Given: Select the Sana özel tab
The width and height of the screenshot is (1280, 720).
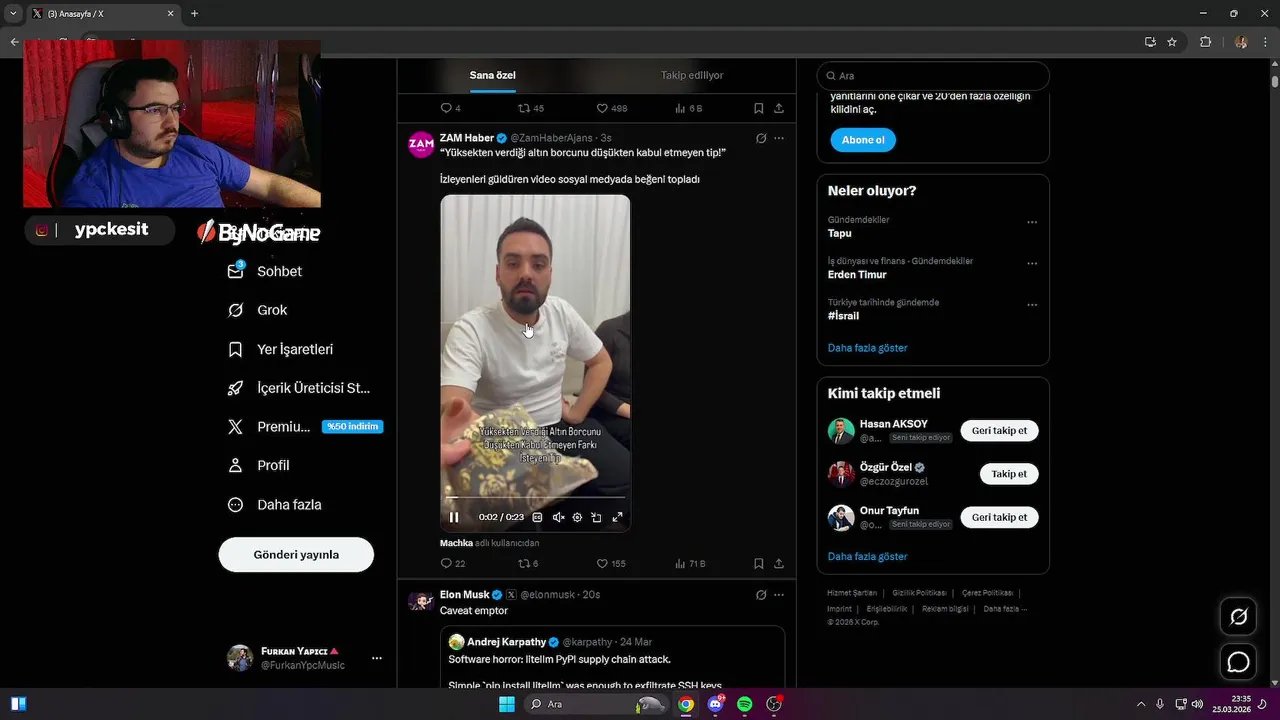Looking at the screenshot, I should [493, 75].
